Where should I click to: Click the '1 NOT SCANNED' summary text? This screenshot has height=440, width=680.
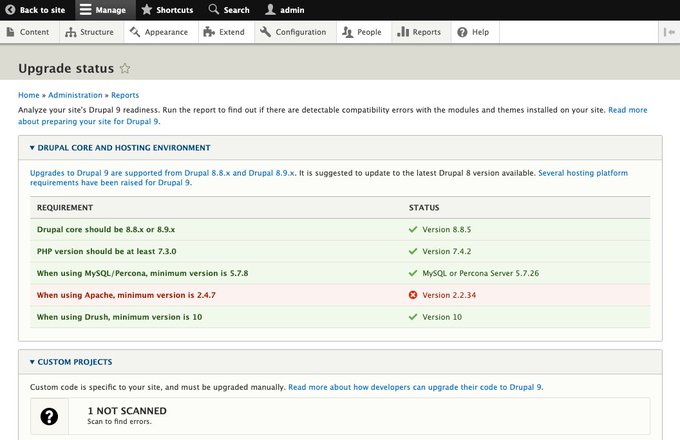tap(127, 411)
